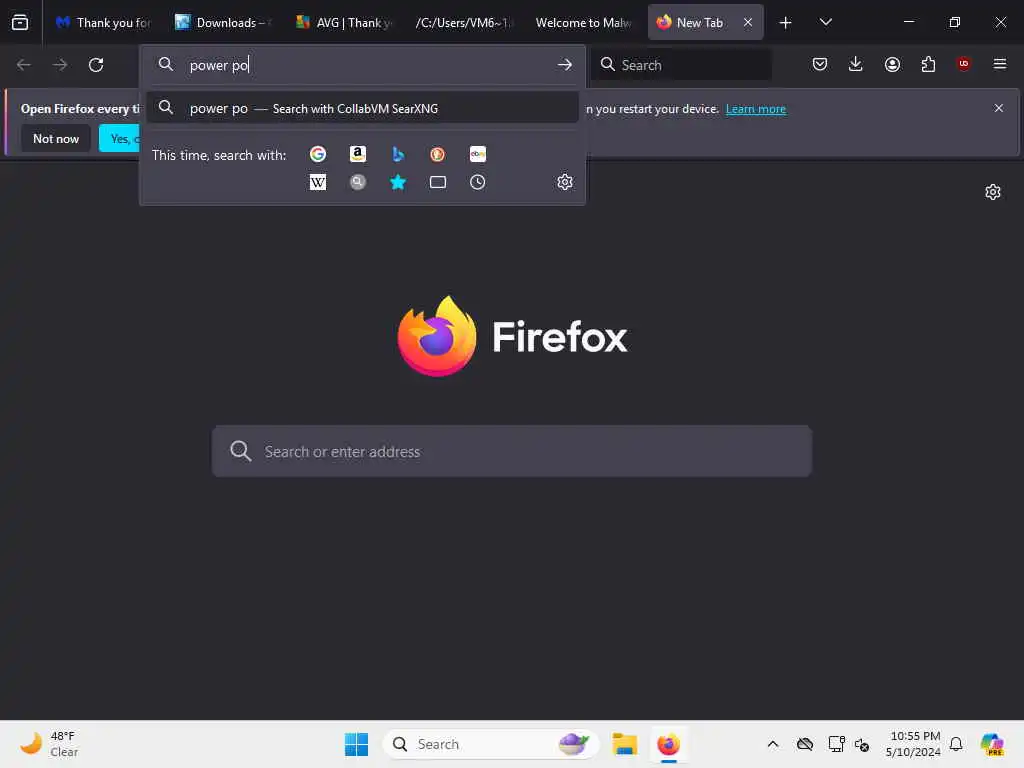List all tabs with the chevron dropdown
1024x768 pixels.
[825, 22]
